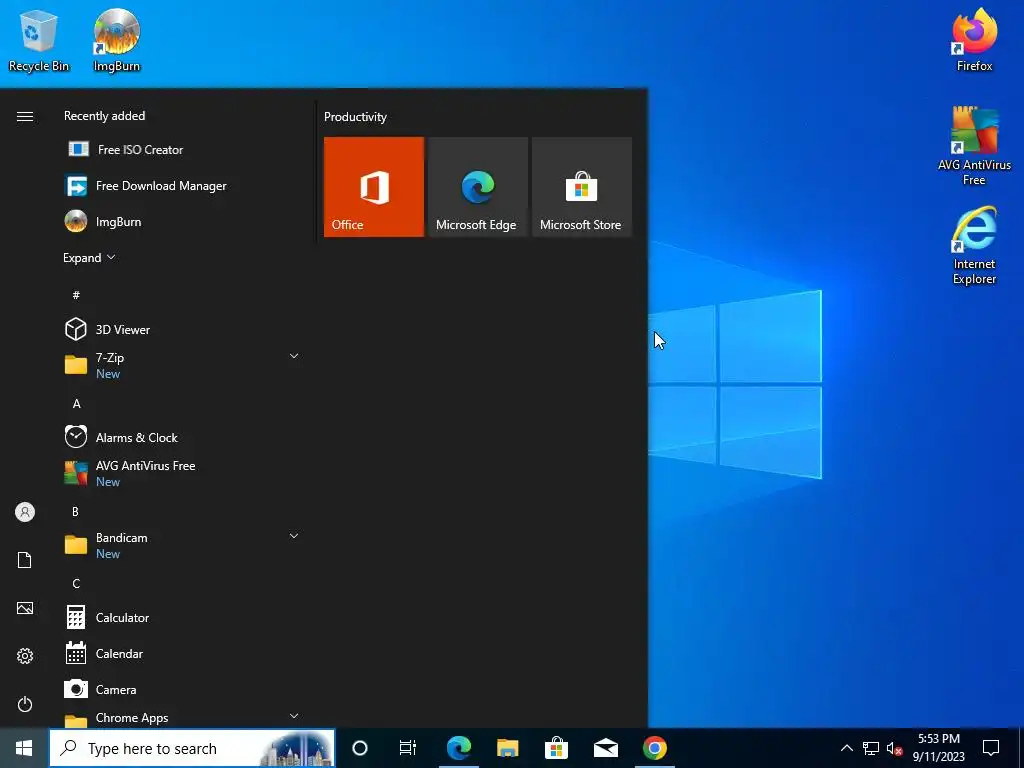Select Internet Explorer desktop shortcut
This screenshot has height=768, width=1024.
click(x=974, y=246)
